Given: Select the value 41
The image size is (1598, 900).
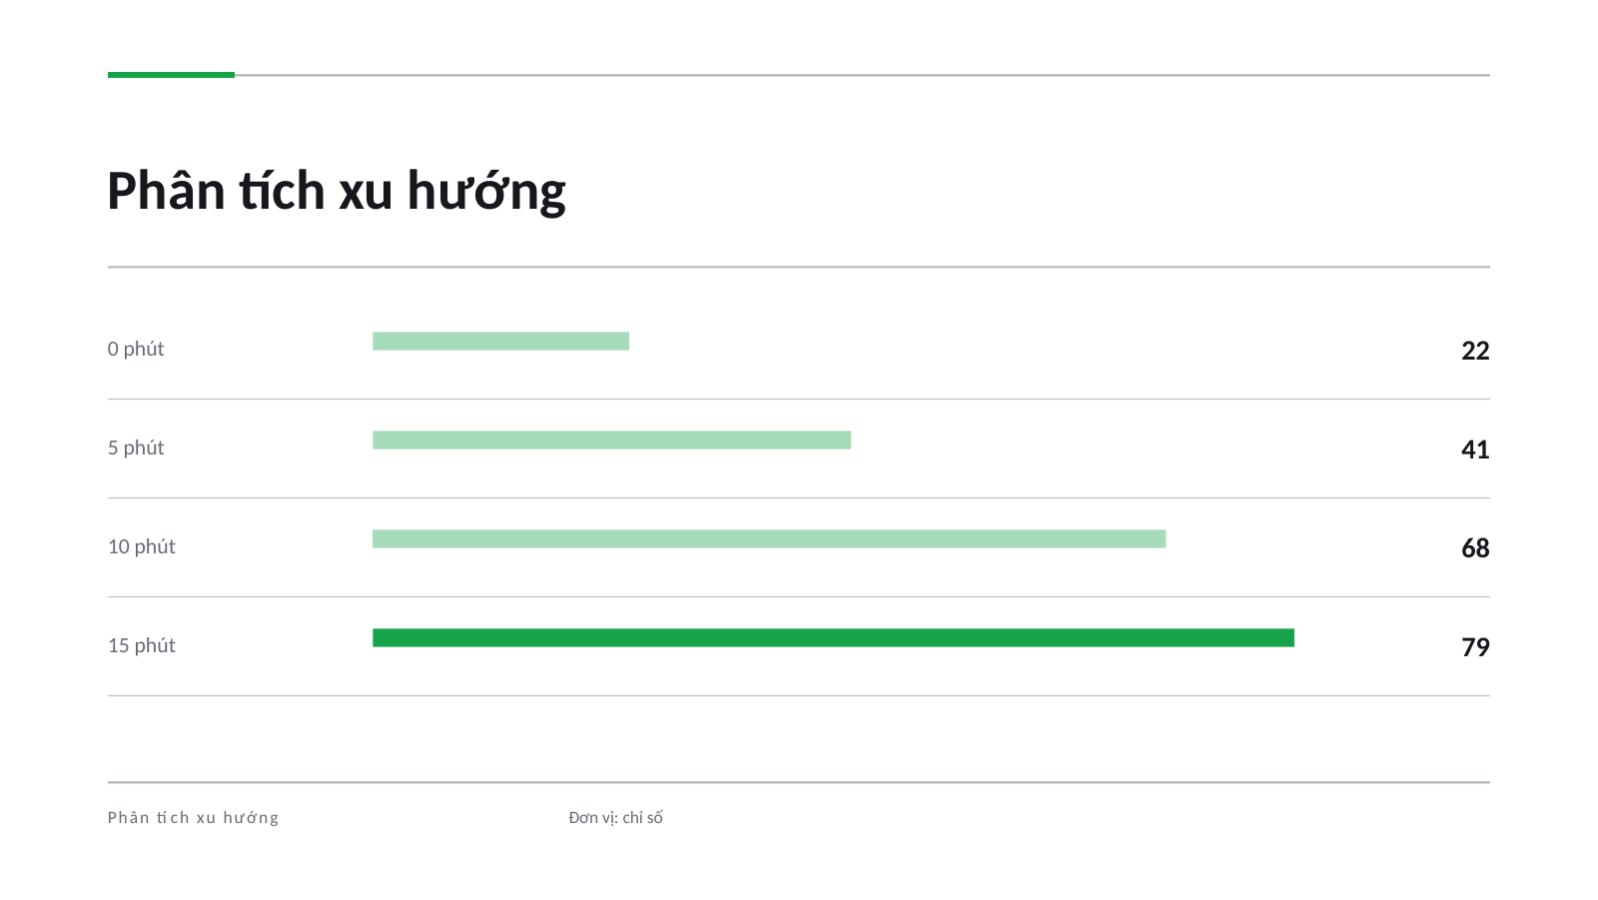Looking at the screenshot, I should click(x=1475, y=450).
